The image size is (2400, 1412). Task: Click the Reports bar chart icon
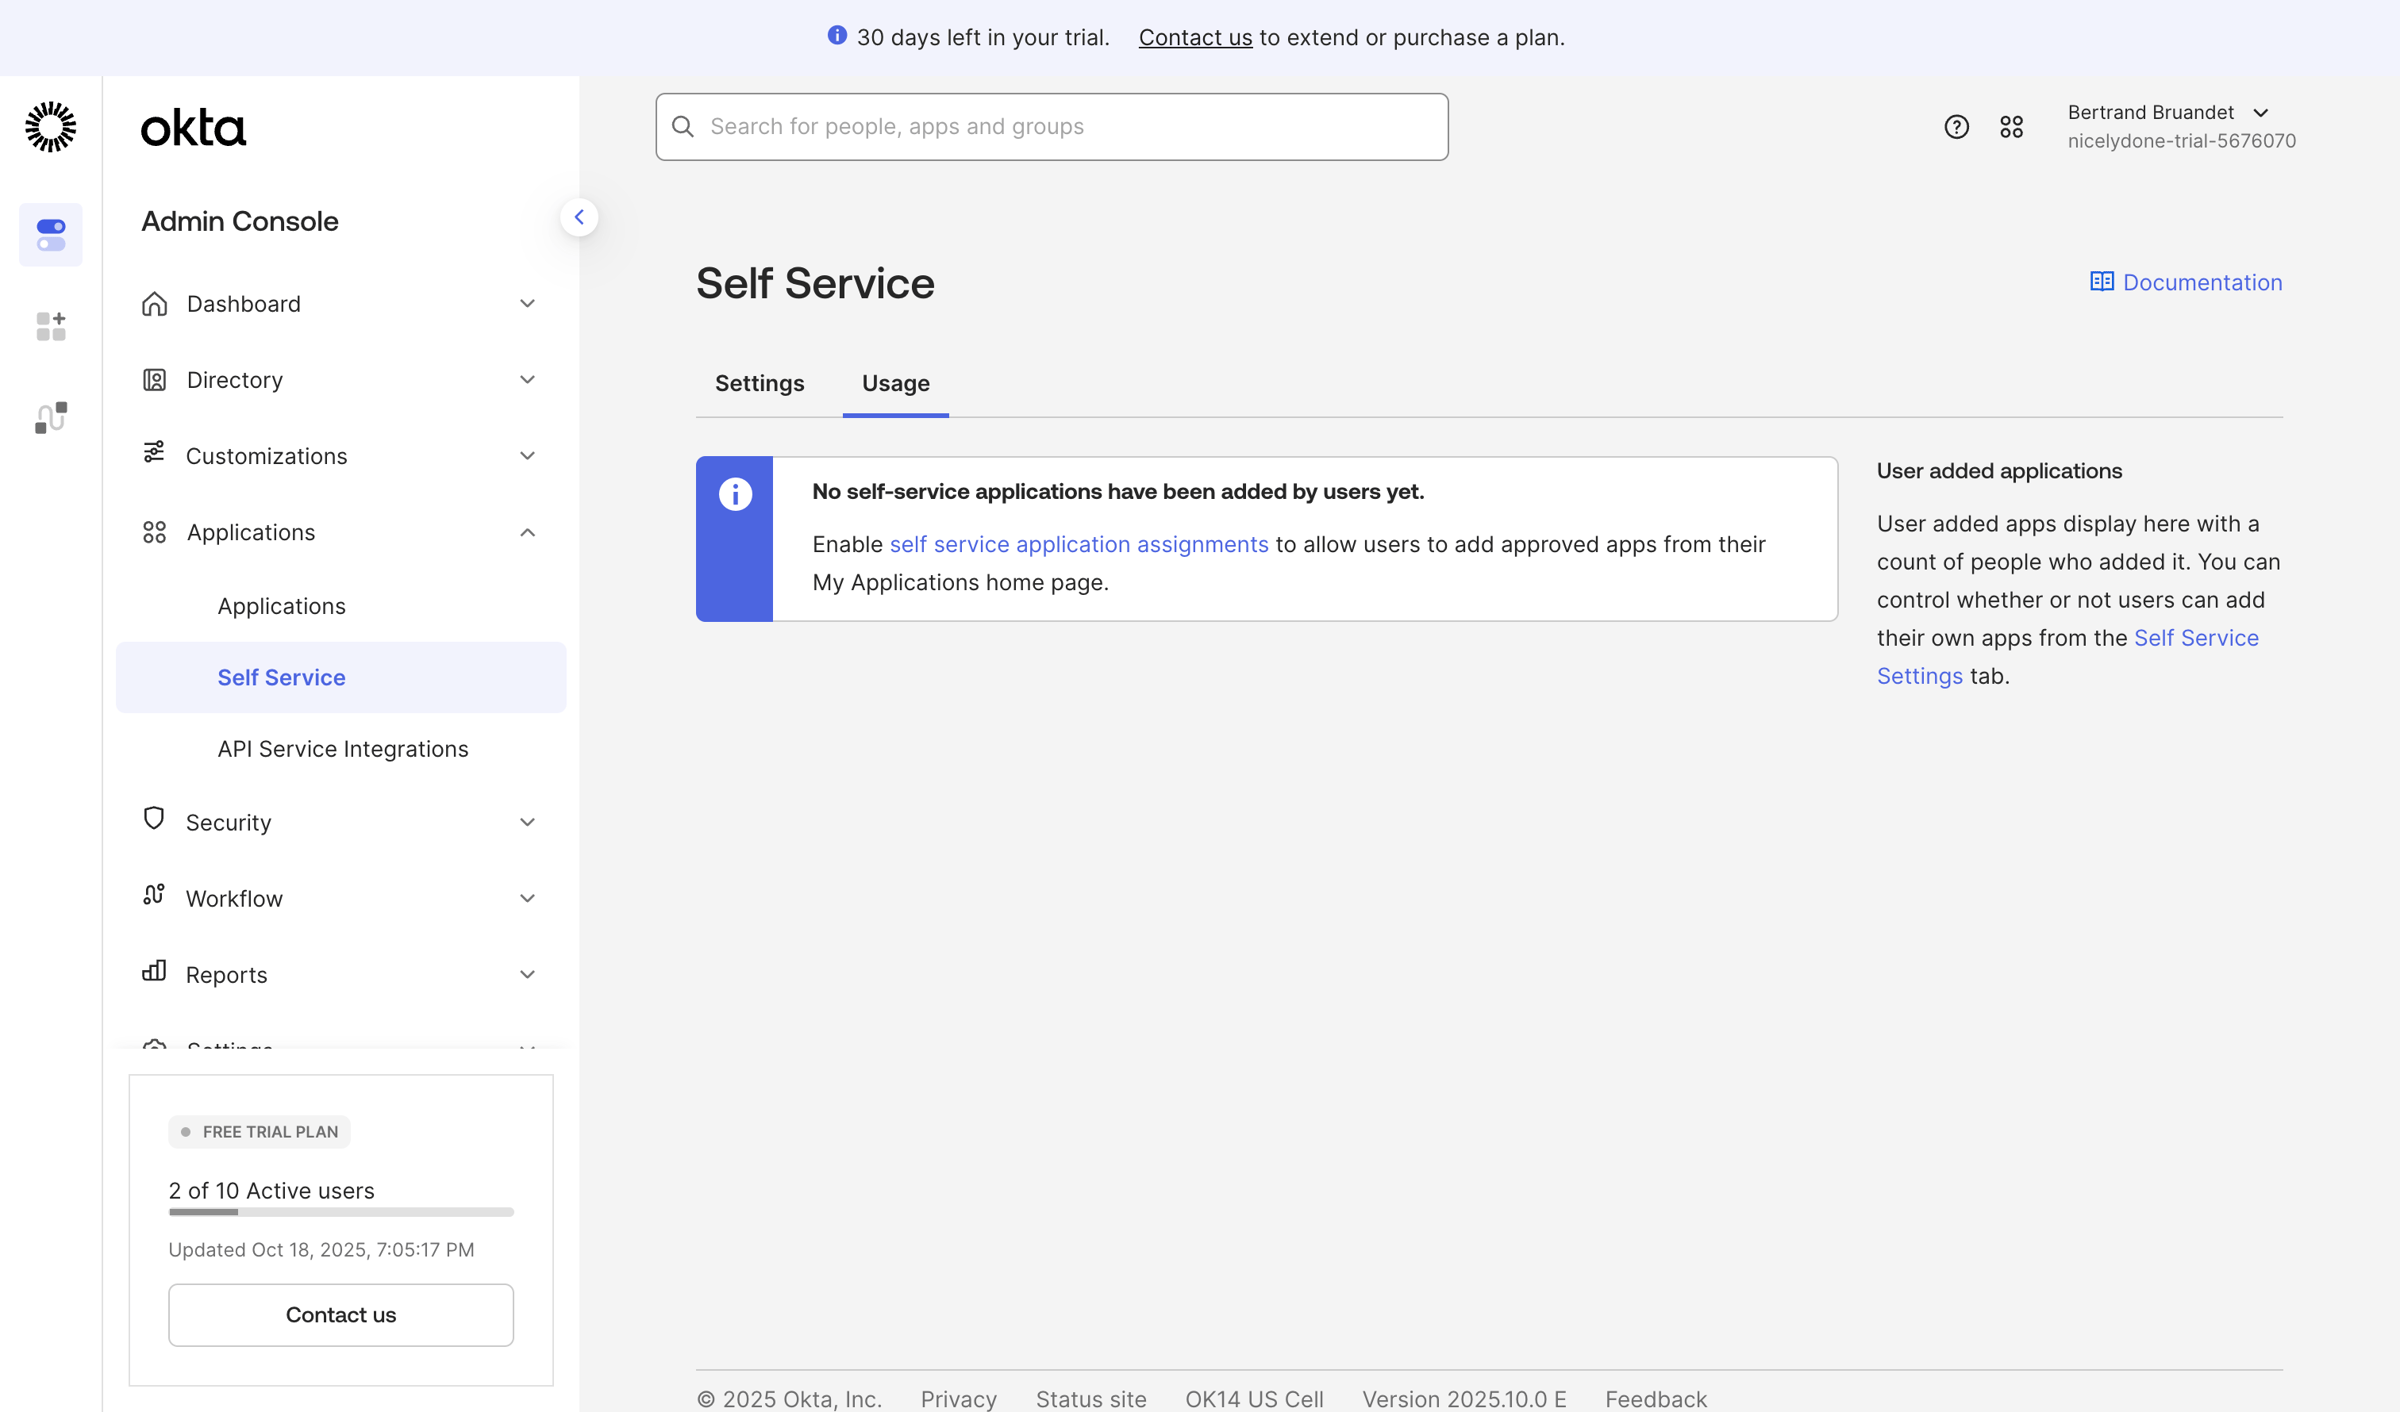[154, 971]
